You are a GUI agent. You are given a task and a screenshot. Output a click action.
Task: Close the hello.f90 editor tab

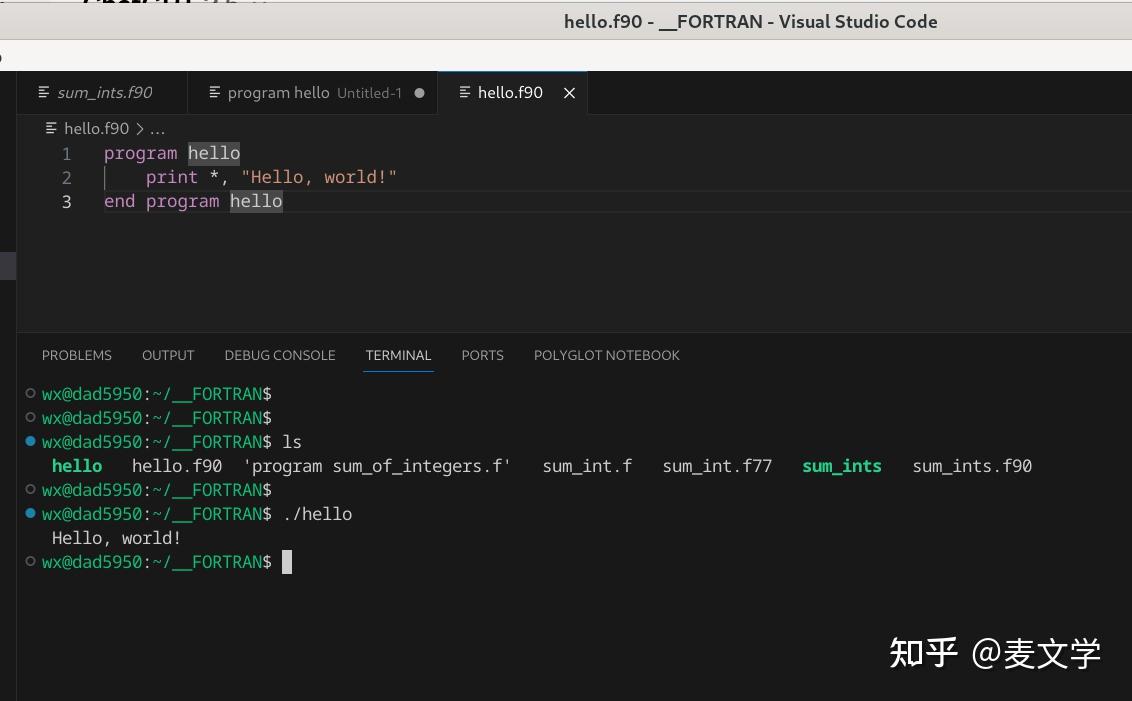(569, 92)
